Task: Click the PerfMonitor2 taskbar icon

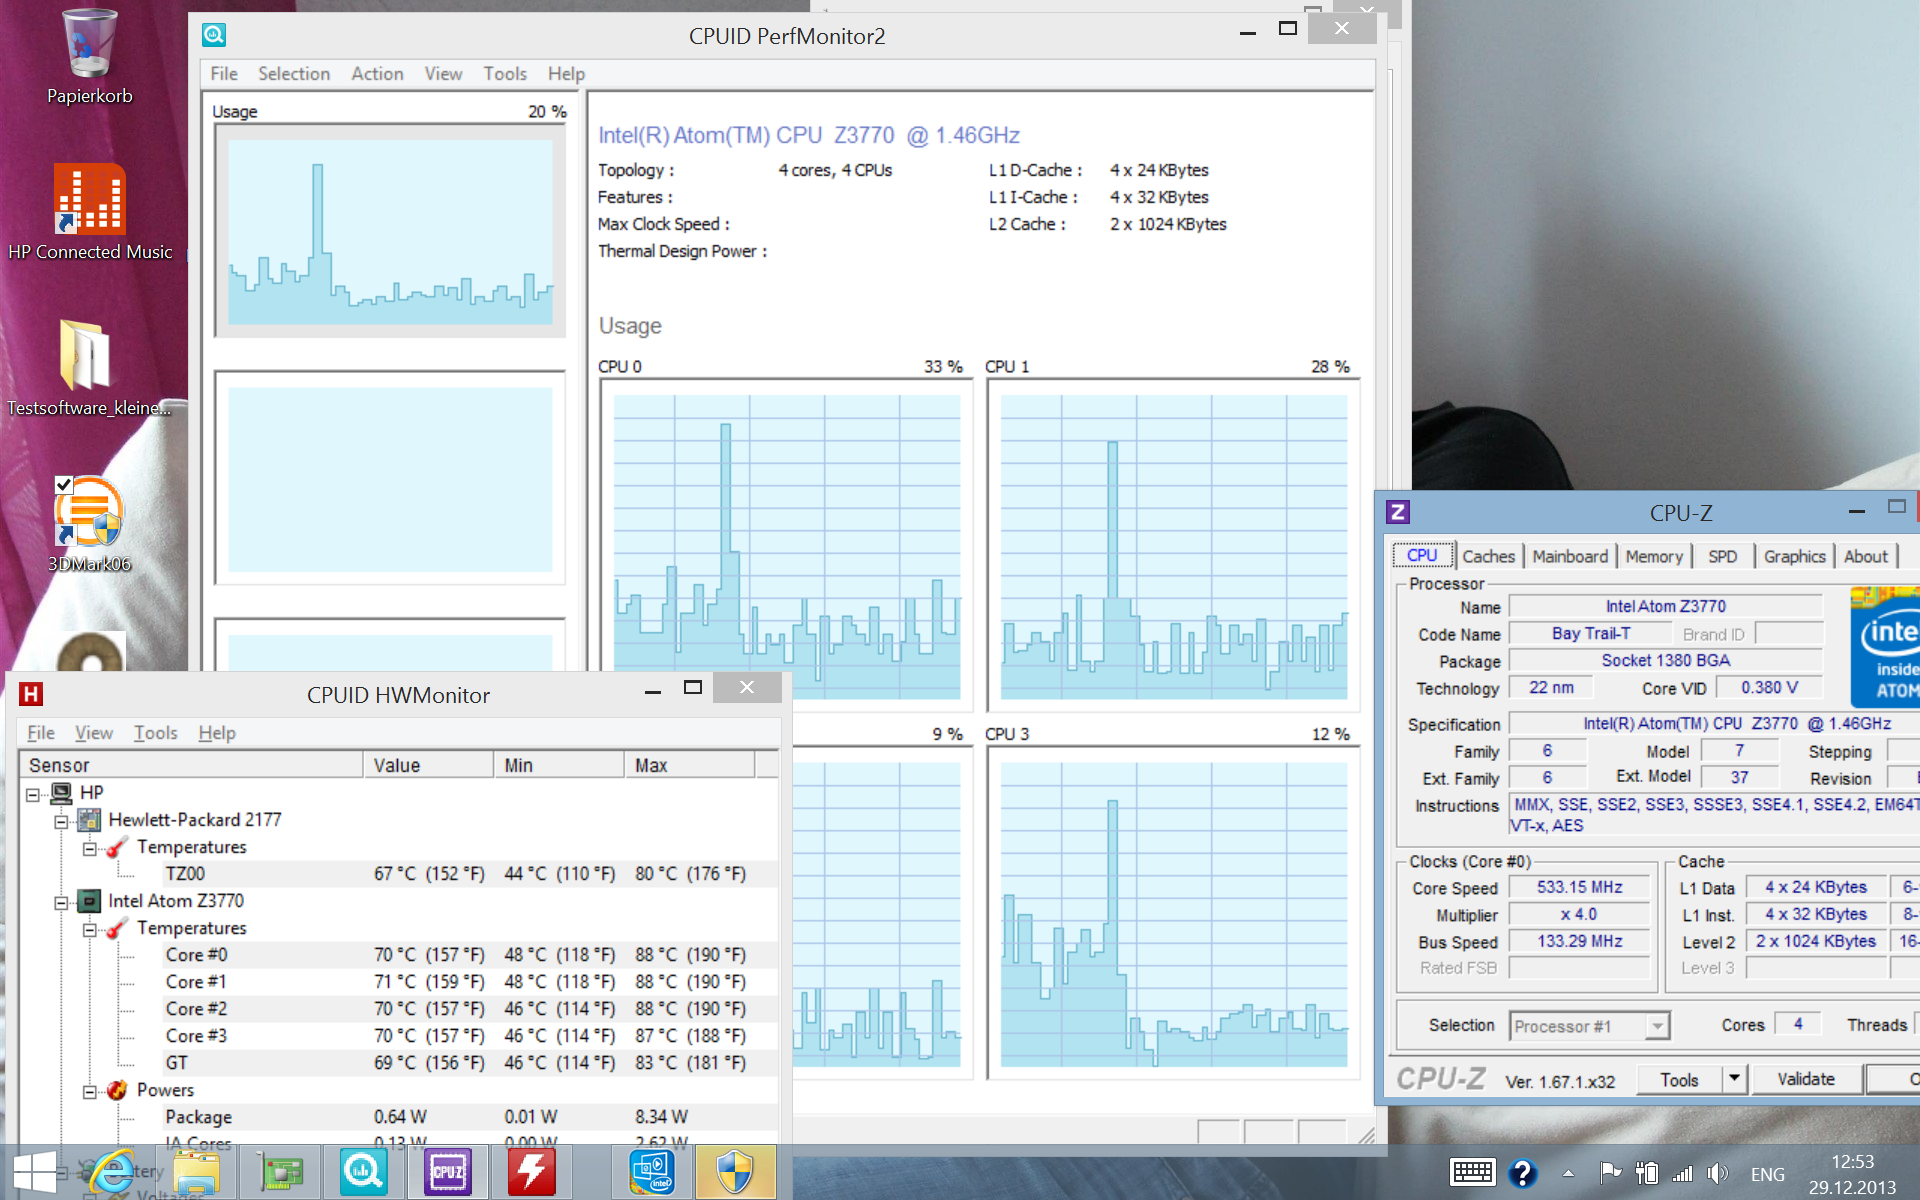Action: (x=363, y=1172)
